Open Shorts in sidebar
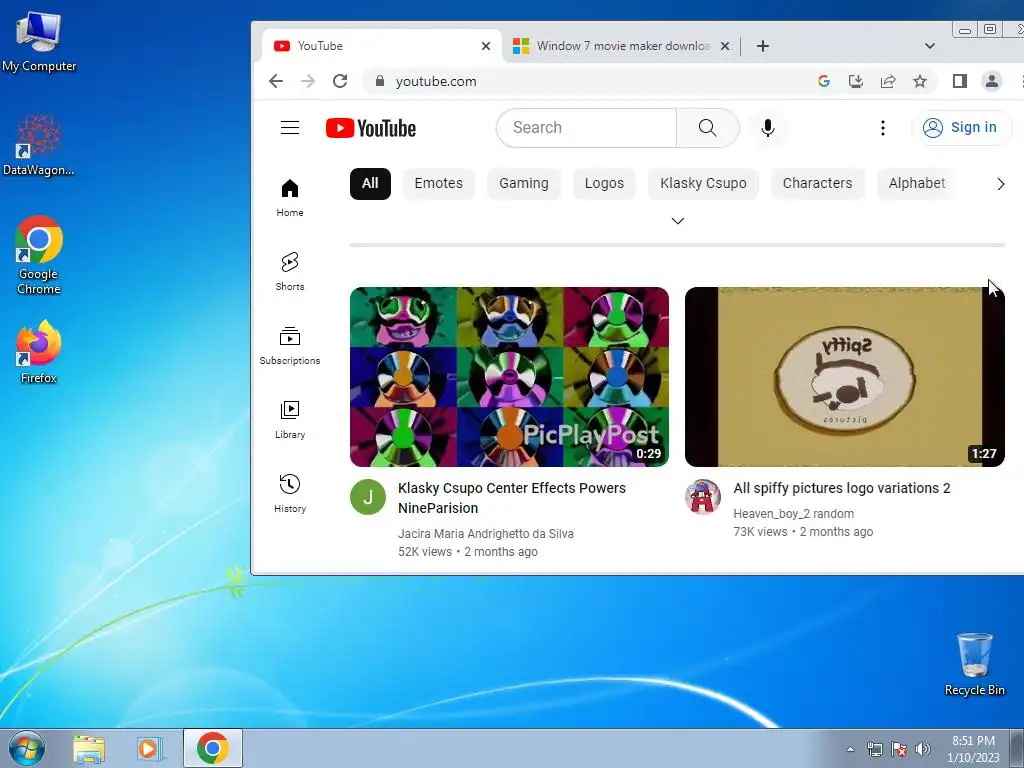This screenshot has height=768, width=1024. [x=290, y=272]
